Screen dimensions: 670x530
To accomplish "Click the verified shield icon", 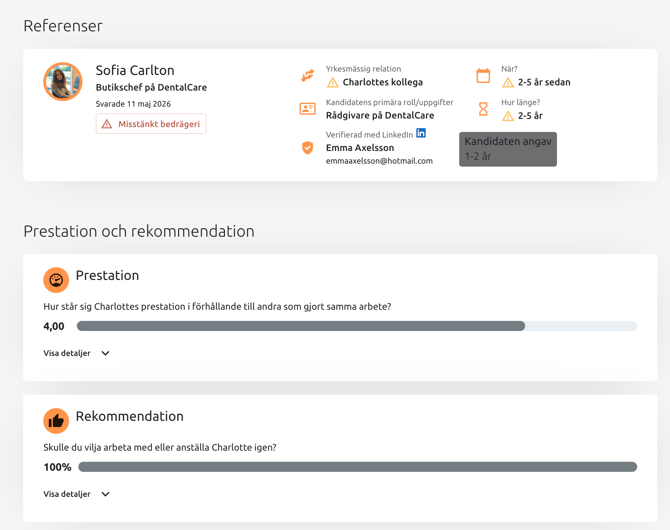I will tap(308, 148).
